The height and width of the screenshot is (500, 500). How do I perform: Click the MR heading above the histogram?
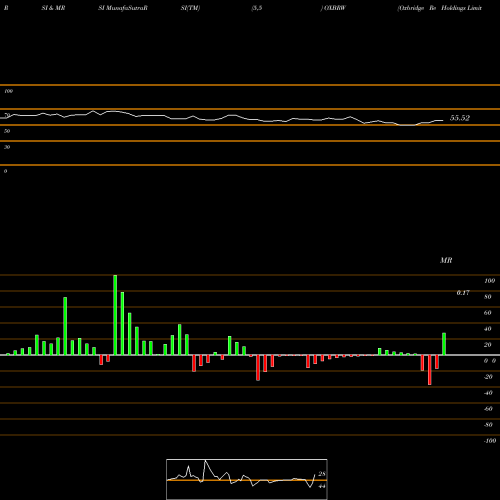[x=446, y=260]
